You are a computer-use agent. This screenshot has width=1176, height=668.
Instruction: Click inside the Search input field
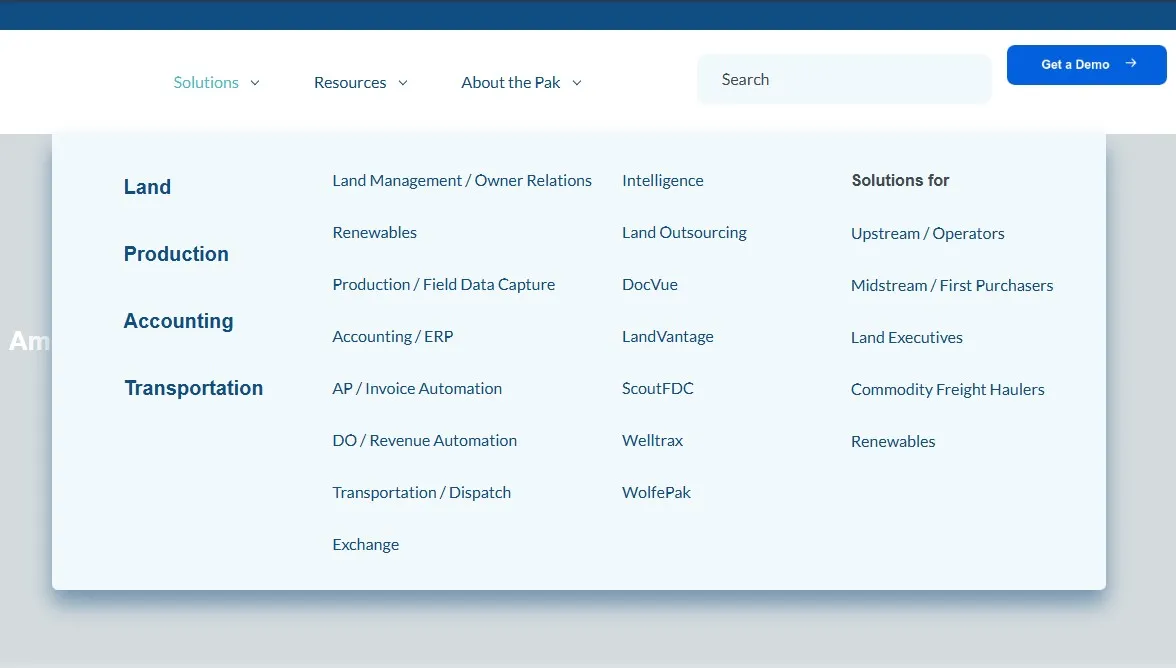[843, 79]
